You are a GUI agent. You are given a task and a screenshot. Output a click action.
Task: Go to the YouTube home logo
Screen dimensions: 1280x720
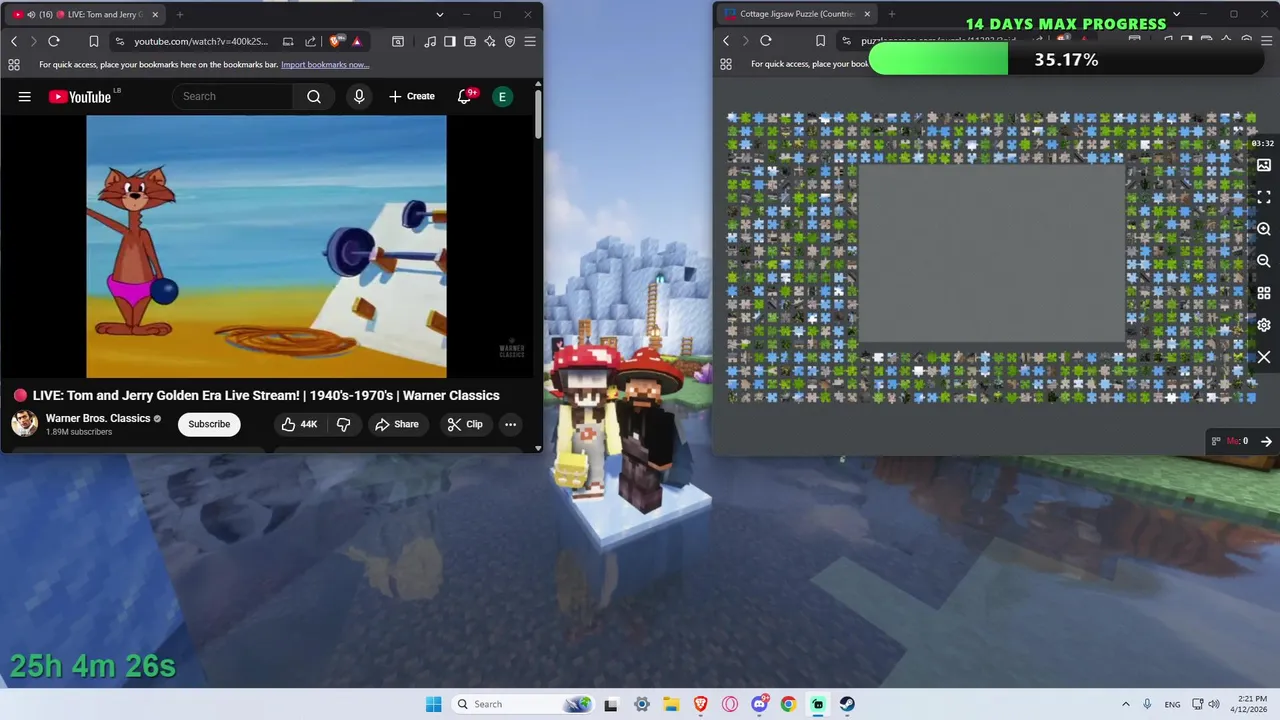point(80,96)
